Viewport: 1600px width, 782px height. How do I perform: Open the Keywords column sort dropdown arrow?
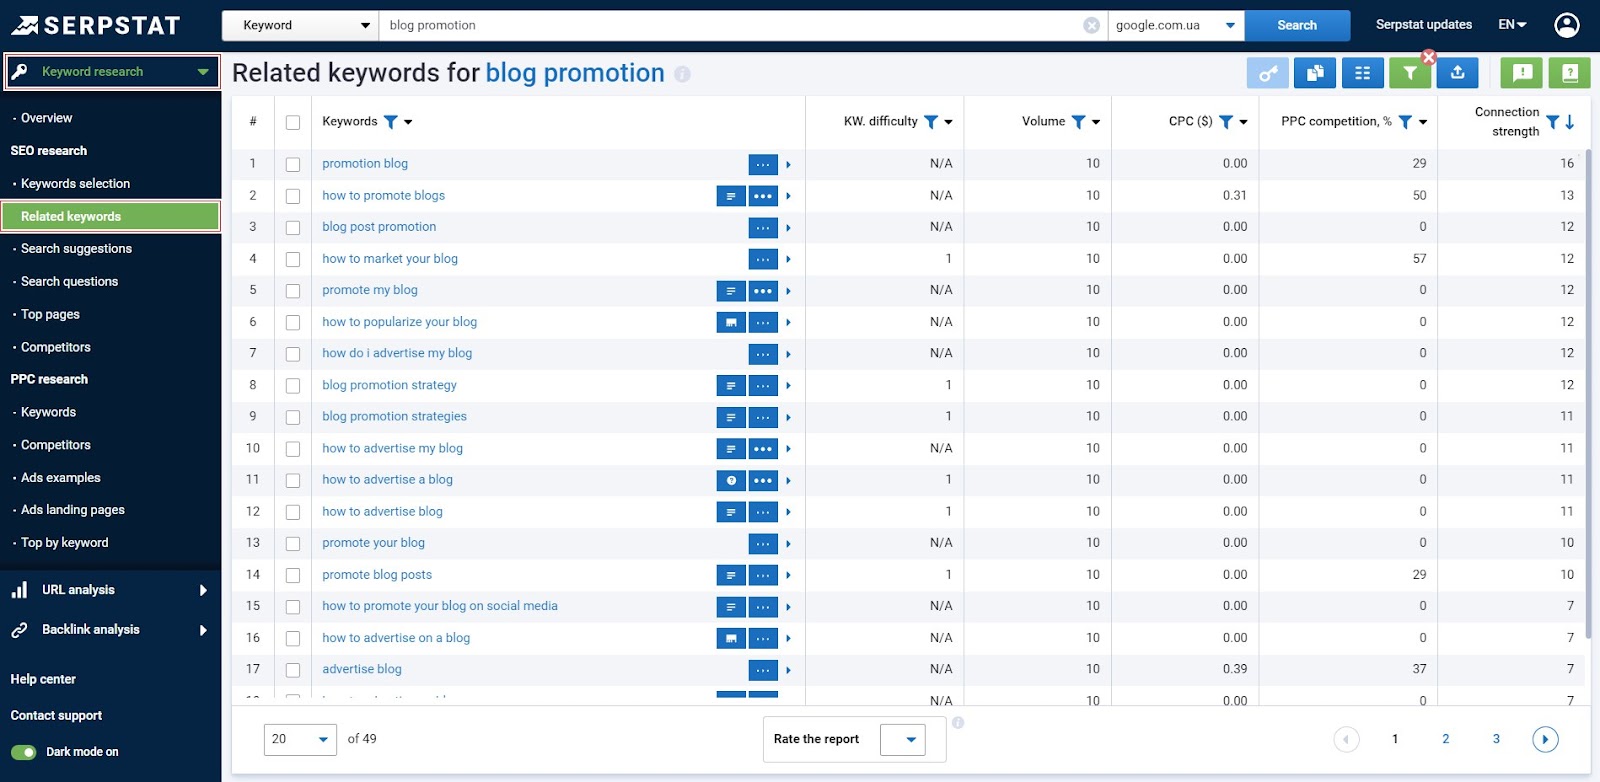point(408,122)
